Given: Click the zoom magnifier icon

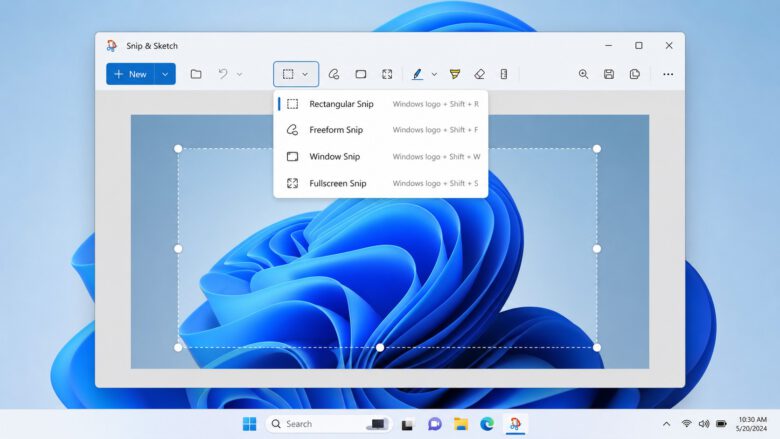Looking at the screenshot, I should tap(584, 74).
